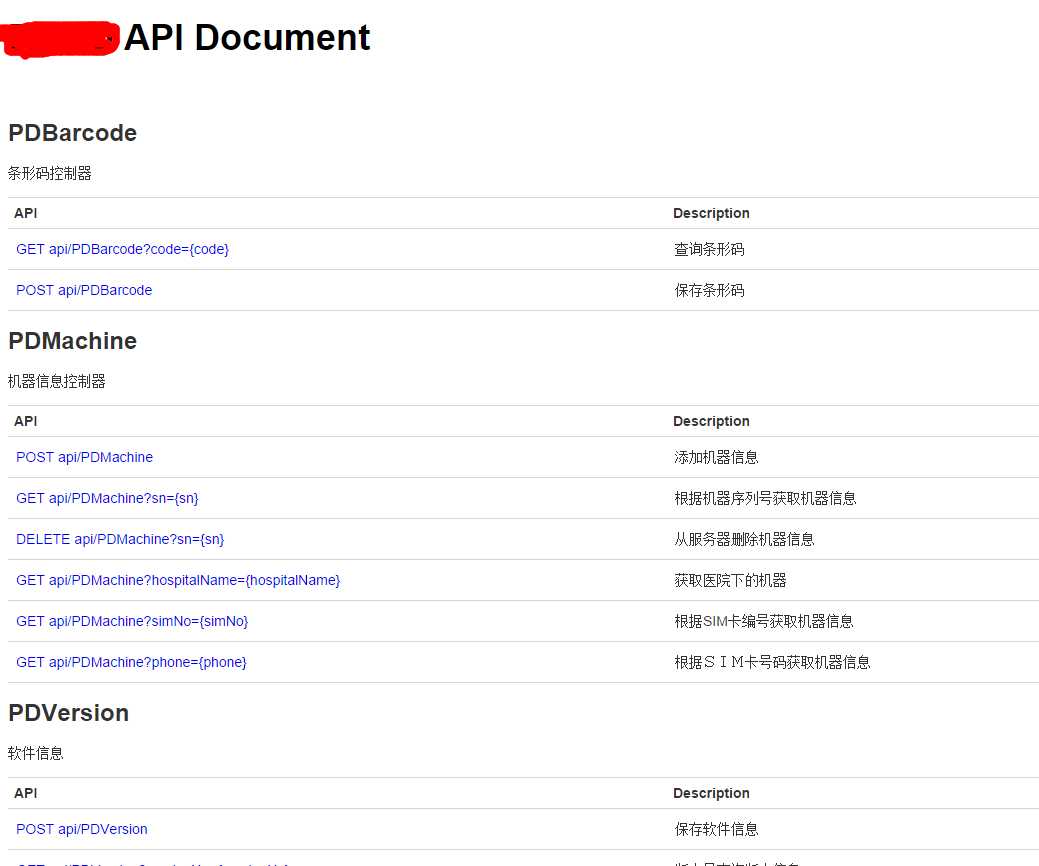Open the POST api/PDMachine endpoint link
The width and height of the screenshot is (1039, 866).
84,457
